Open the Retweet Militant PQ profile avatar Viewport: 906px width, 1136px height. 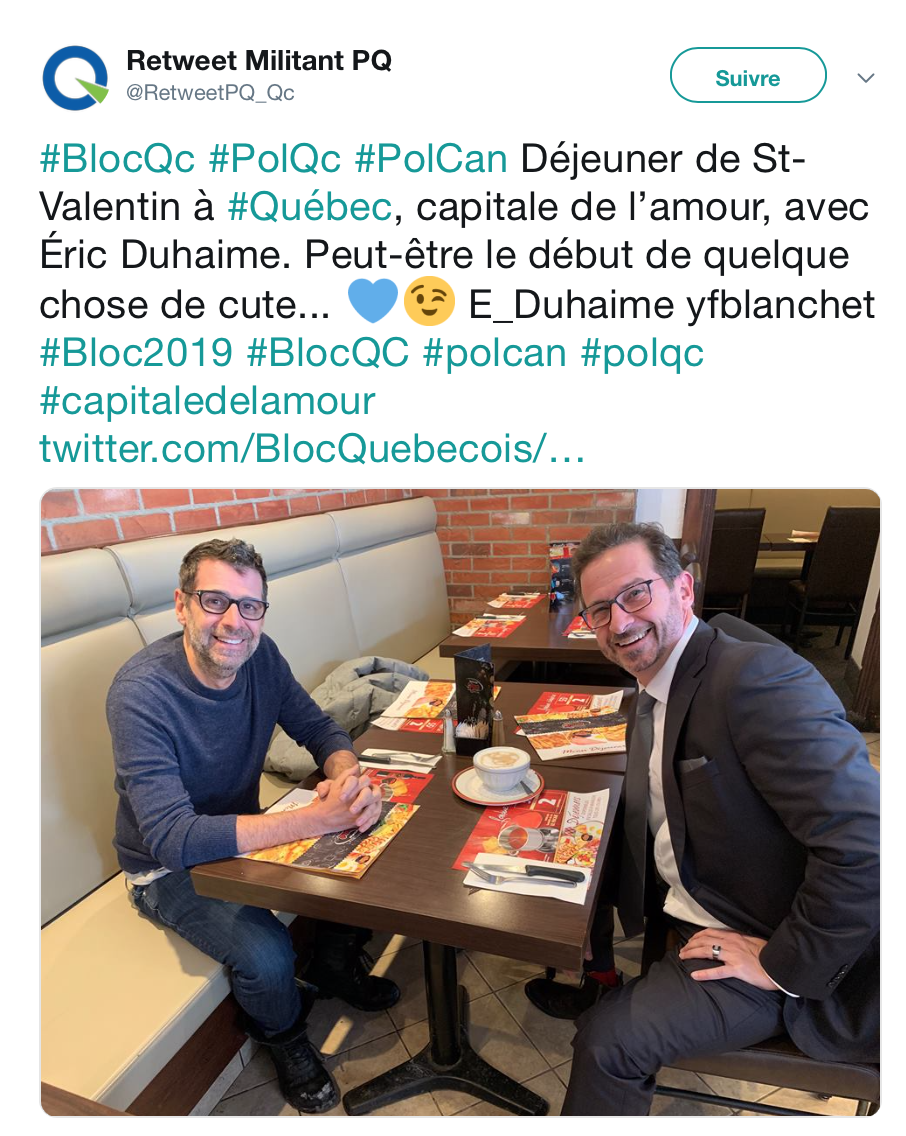pyautogui.click(x=75, y=78)
